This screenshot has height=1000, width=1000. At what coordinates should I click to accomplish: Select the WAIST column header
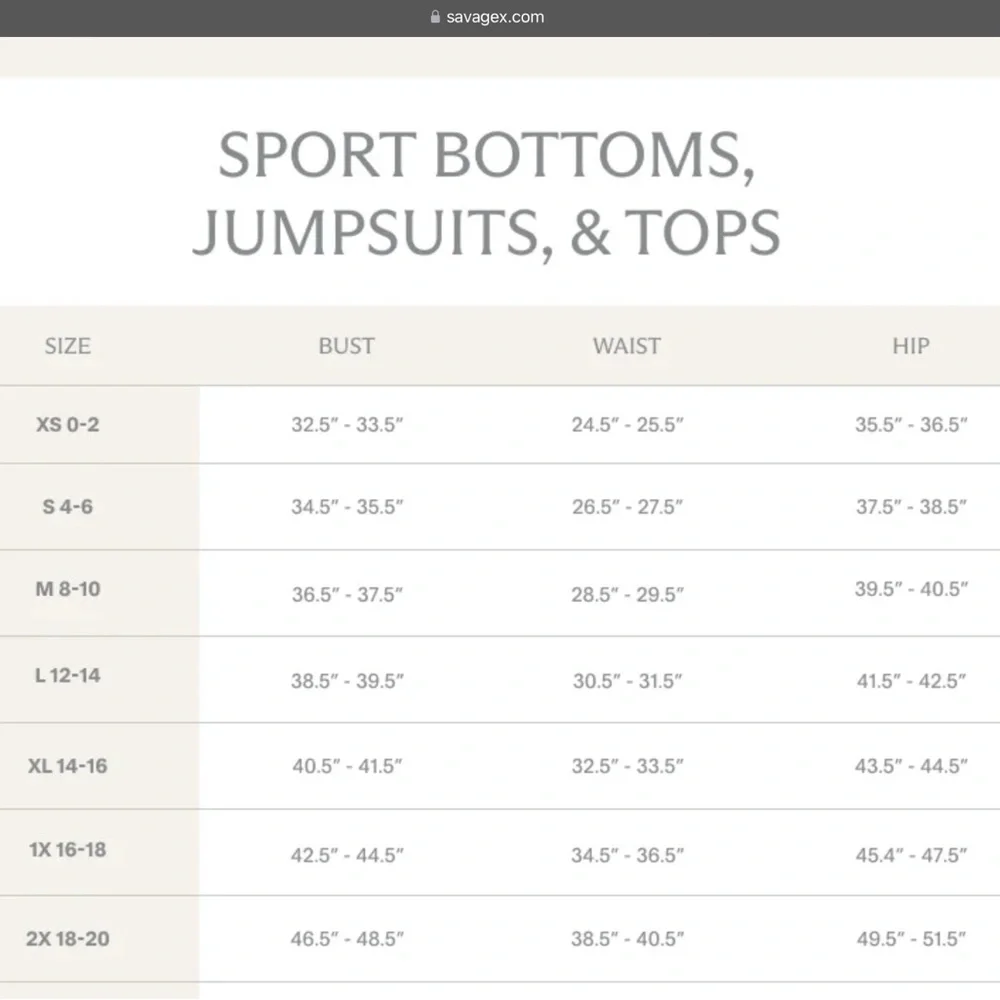(627, 346)
